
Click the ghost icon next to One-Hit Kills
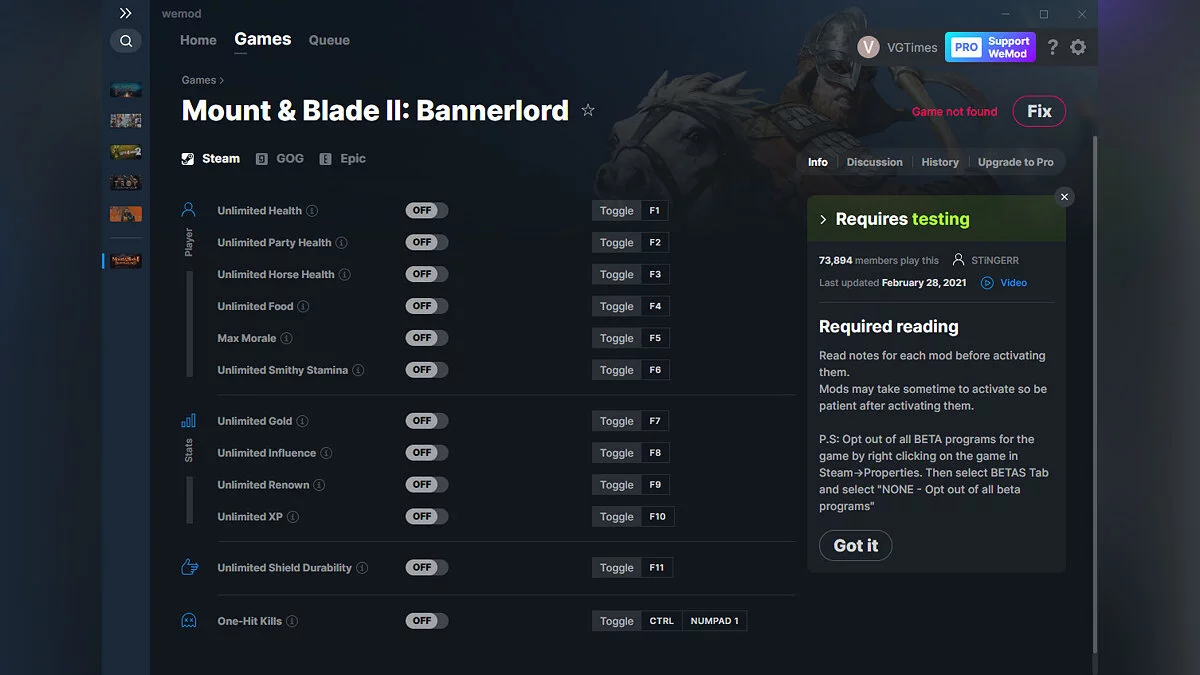tap(188, 620)
